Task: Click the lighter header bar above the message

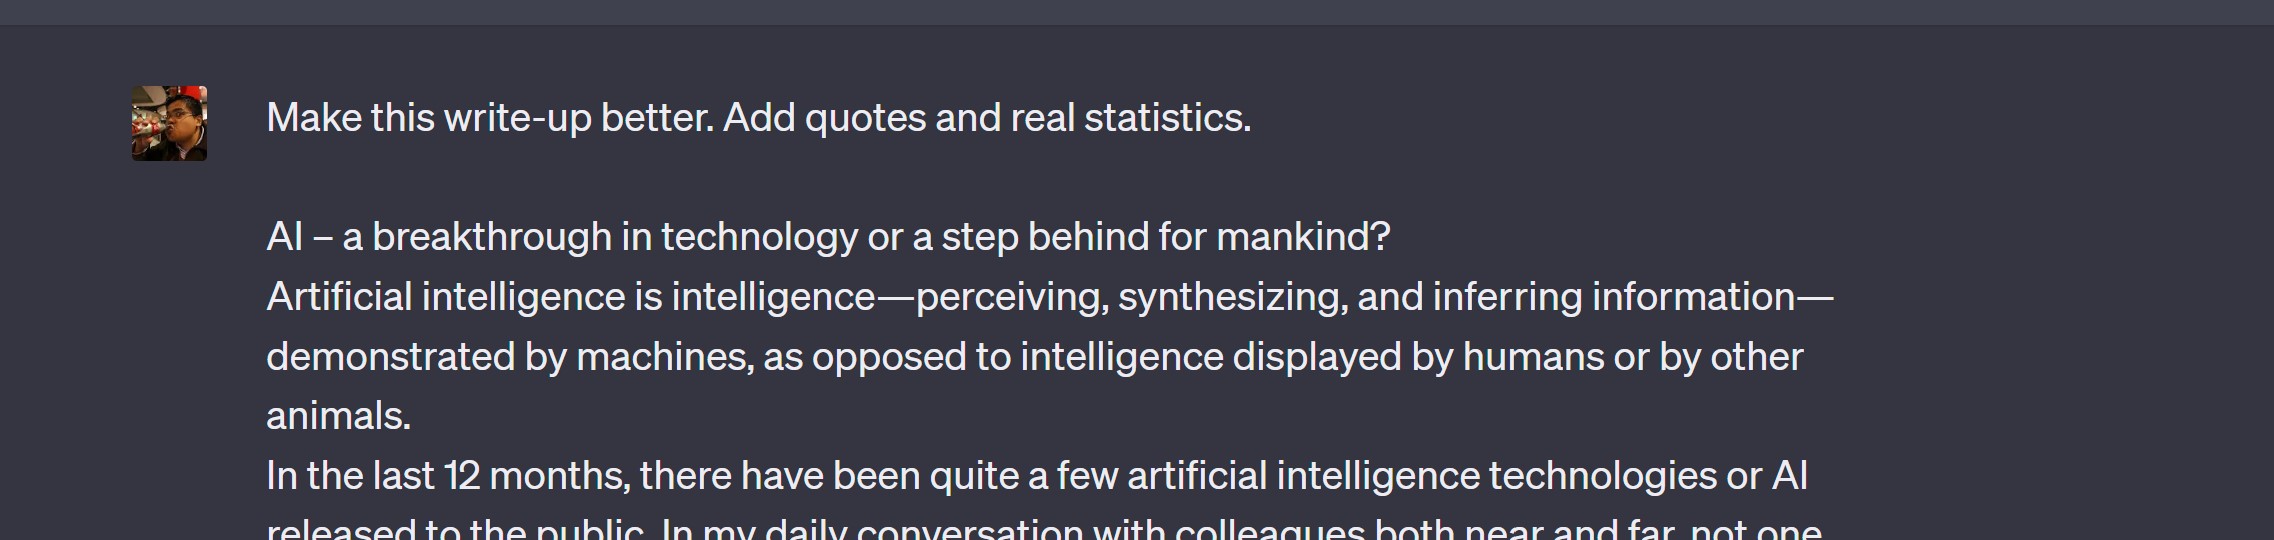Action: [x=1137, y=12]
